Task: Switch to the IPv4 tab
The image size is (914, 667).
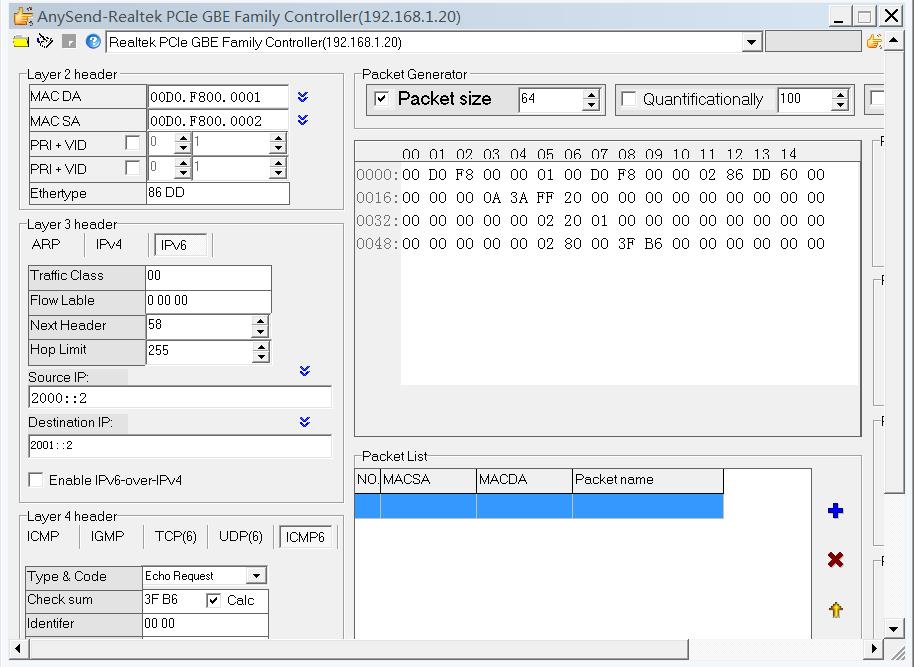Action: 109,244
